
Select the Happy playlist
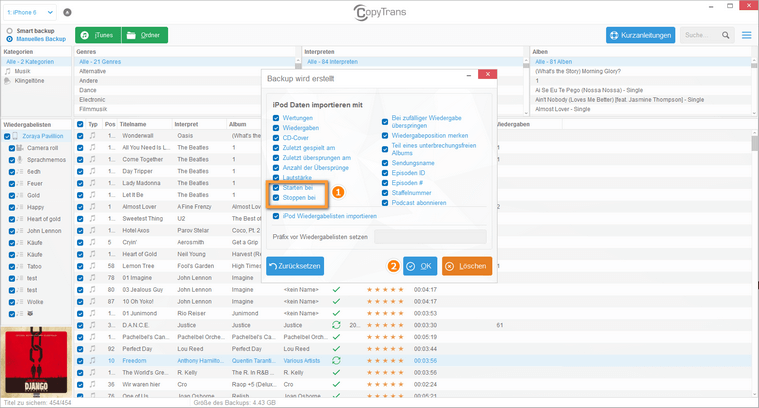35,207
